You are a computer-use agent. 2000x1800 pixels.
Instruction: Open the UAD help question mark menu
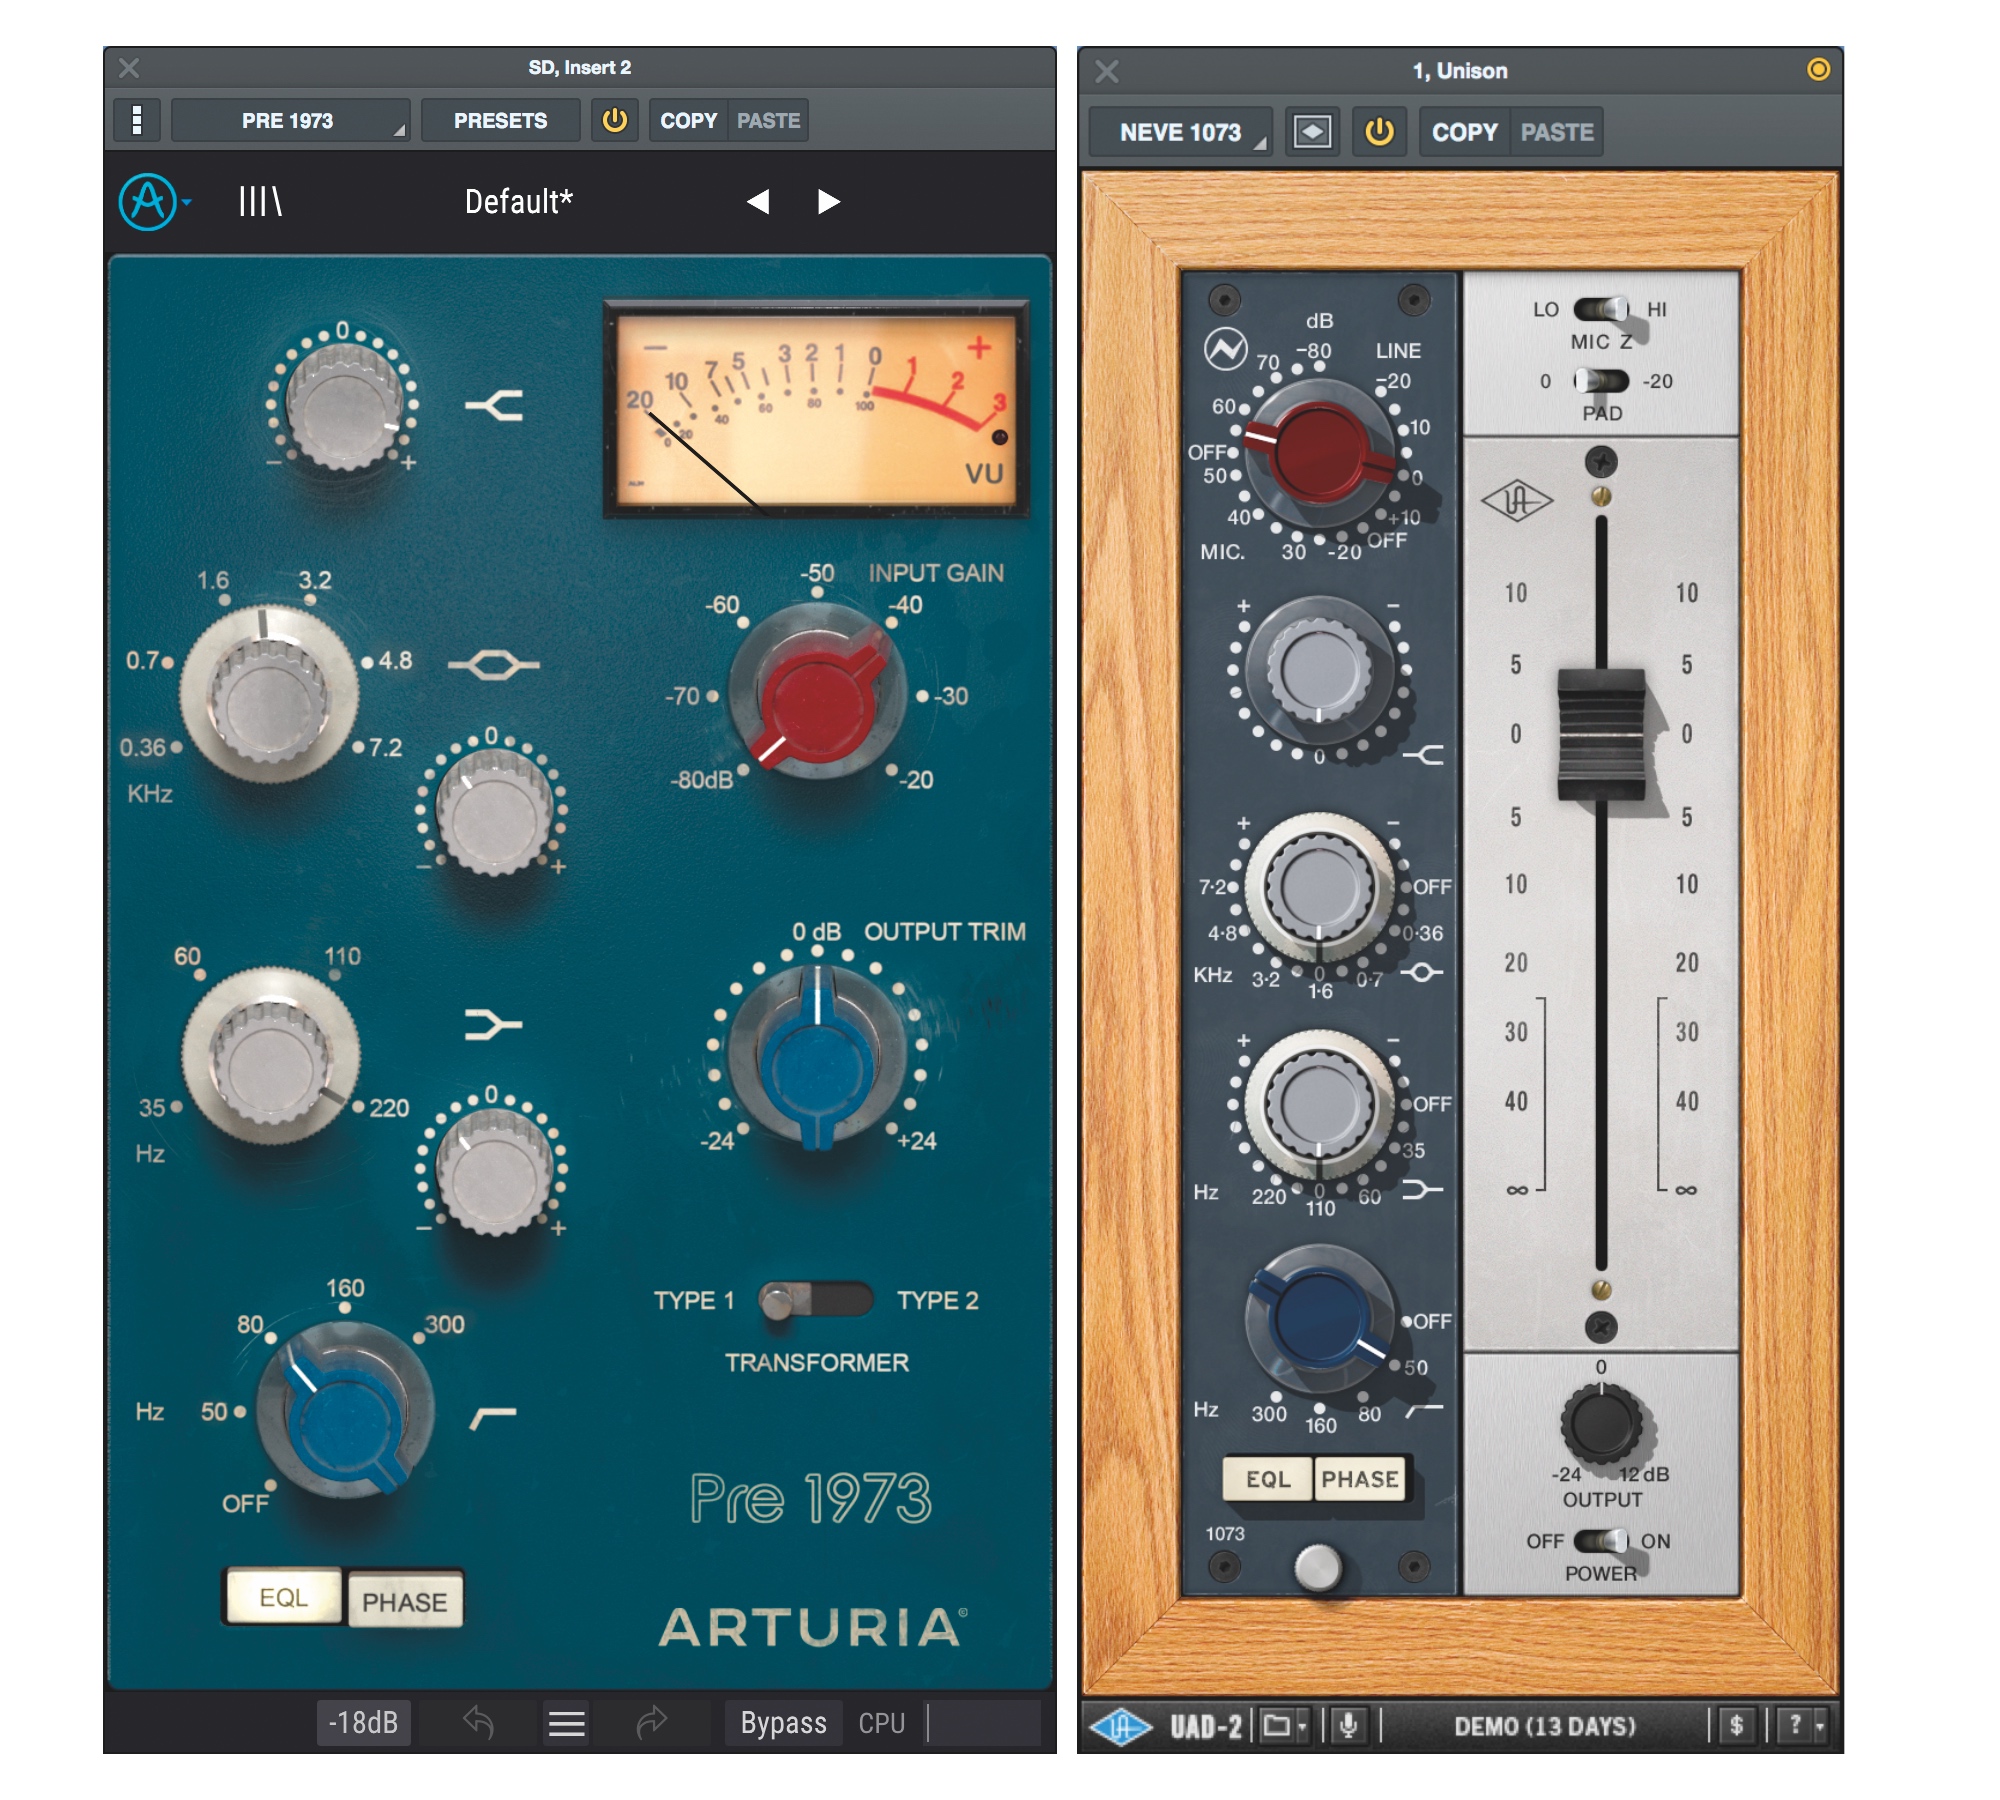coord(1804,1726)
